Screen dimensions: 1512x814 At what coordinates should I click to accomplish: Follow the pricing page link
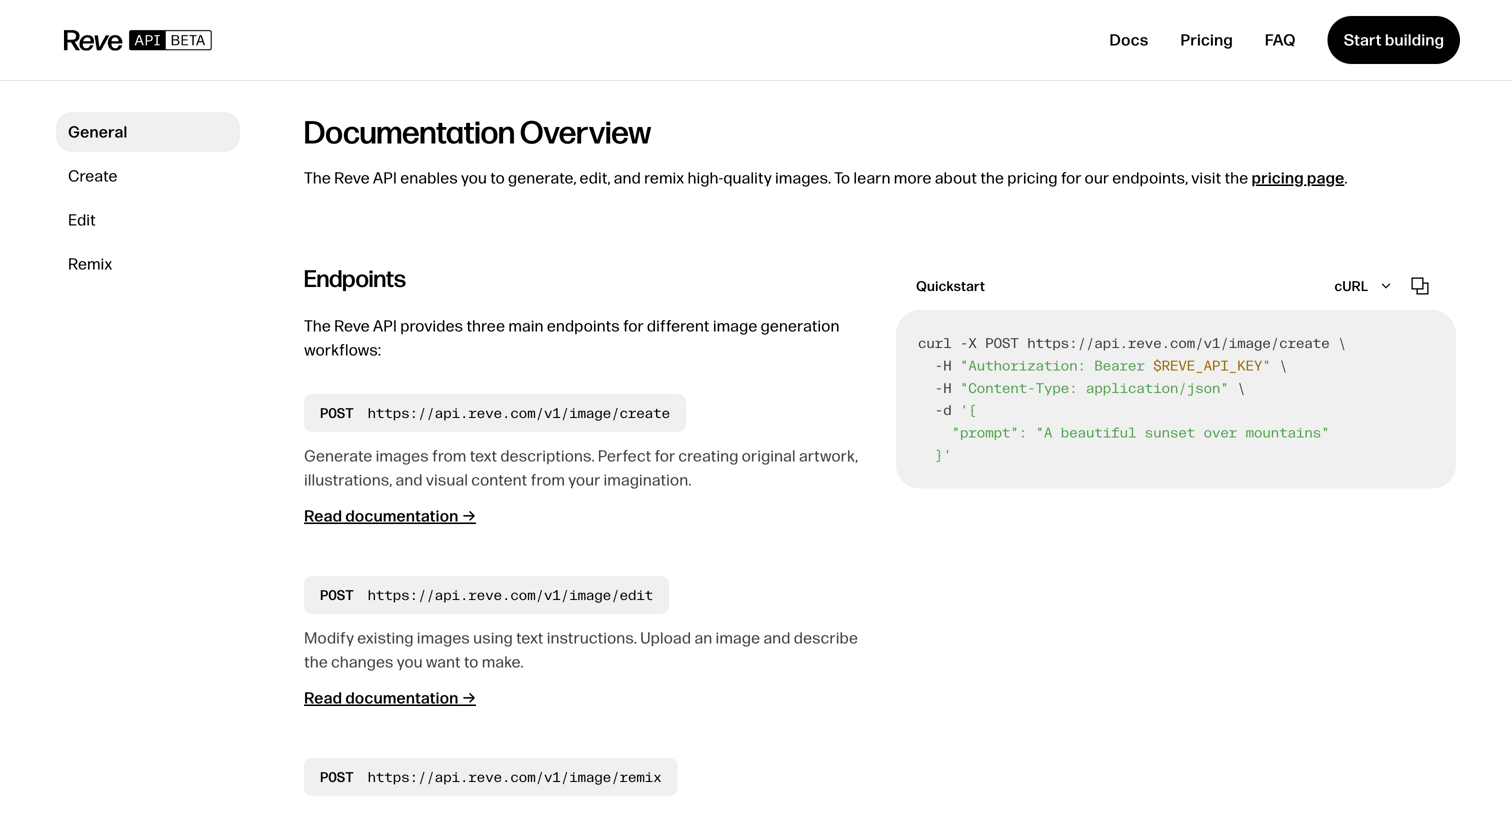pyautogui.click(x=1297, y=178)
